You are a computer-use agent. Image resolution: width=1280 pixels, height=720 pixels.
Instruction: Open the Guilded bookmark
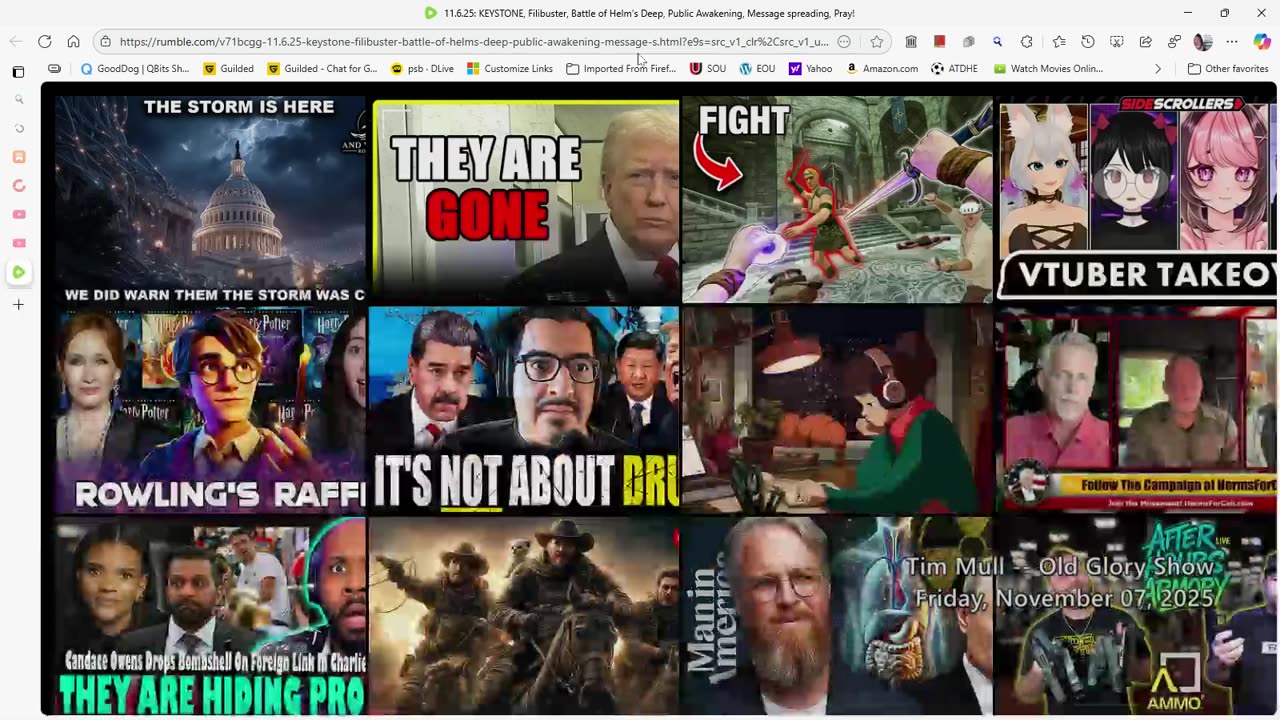pos(228,69)
